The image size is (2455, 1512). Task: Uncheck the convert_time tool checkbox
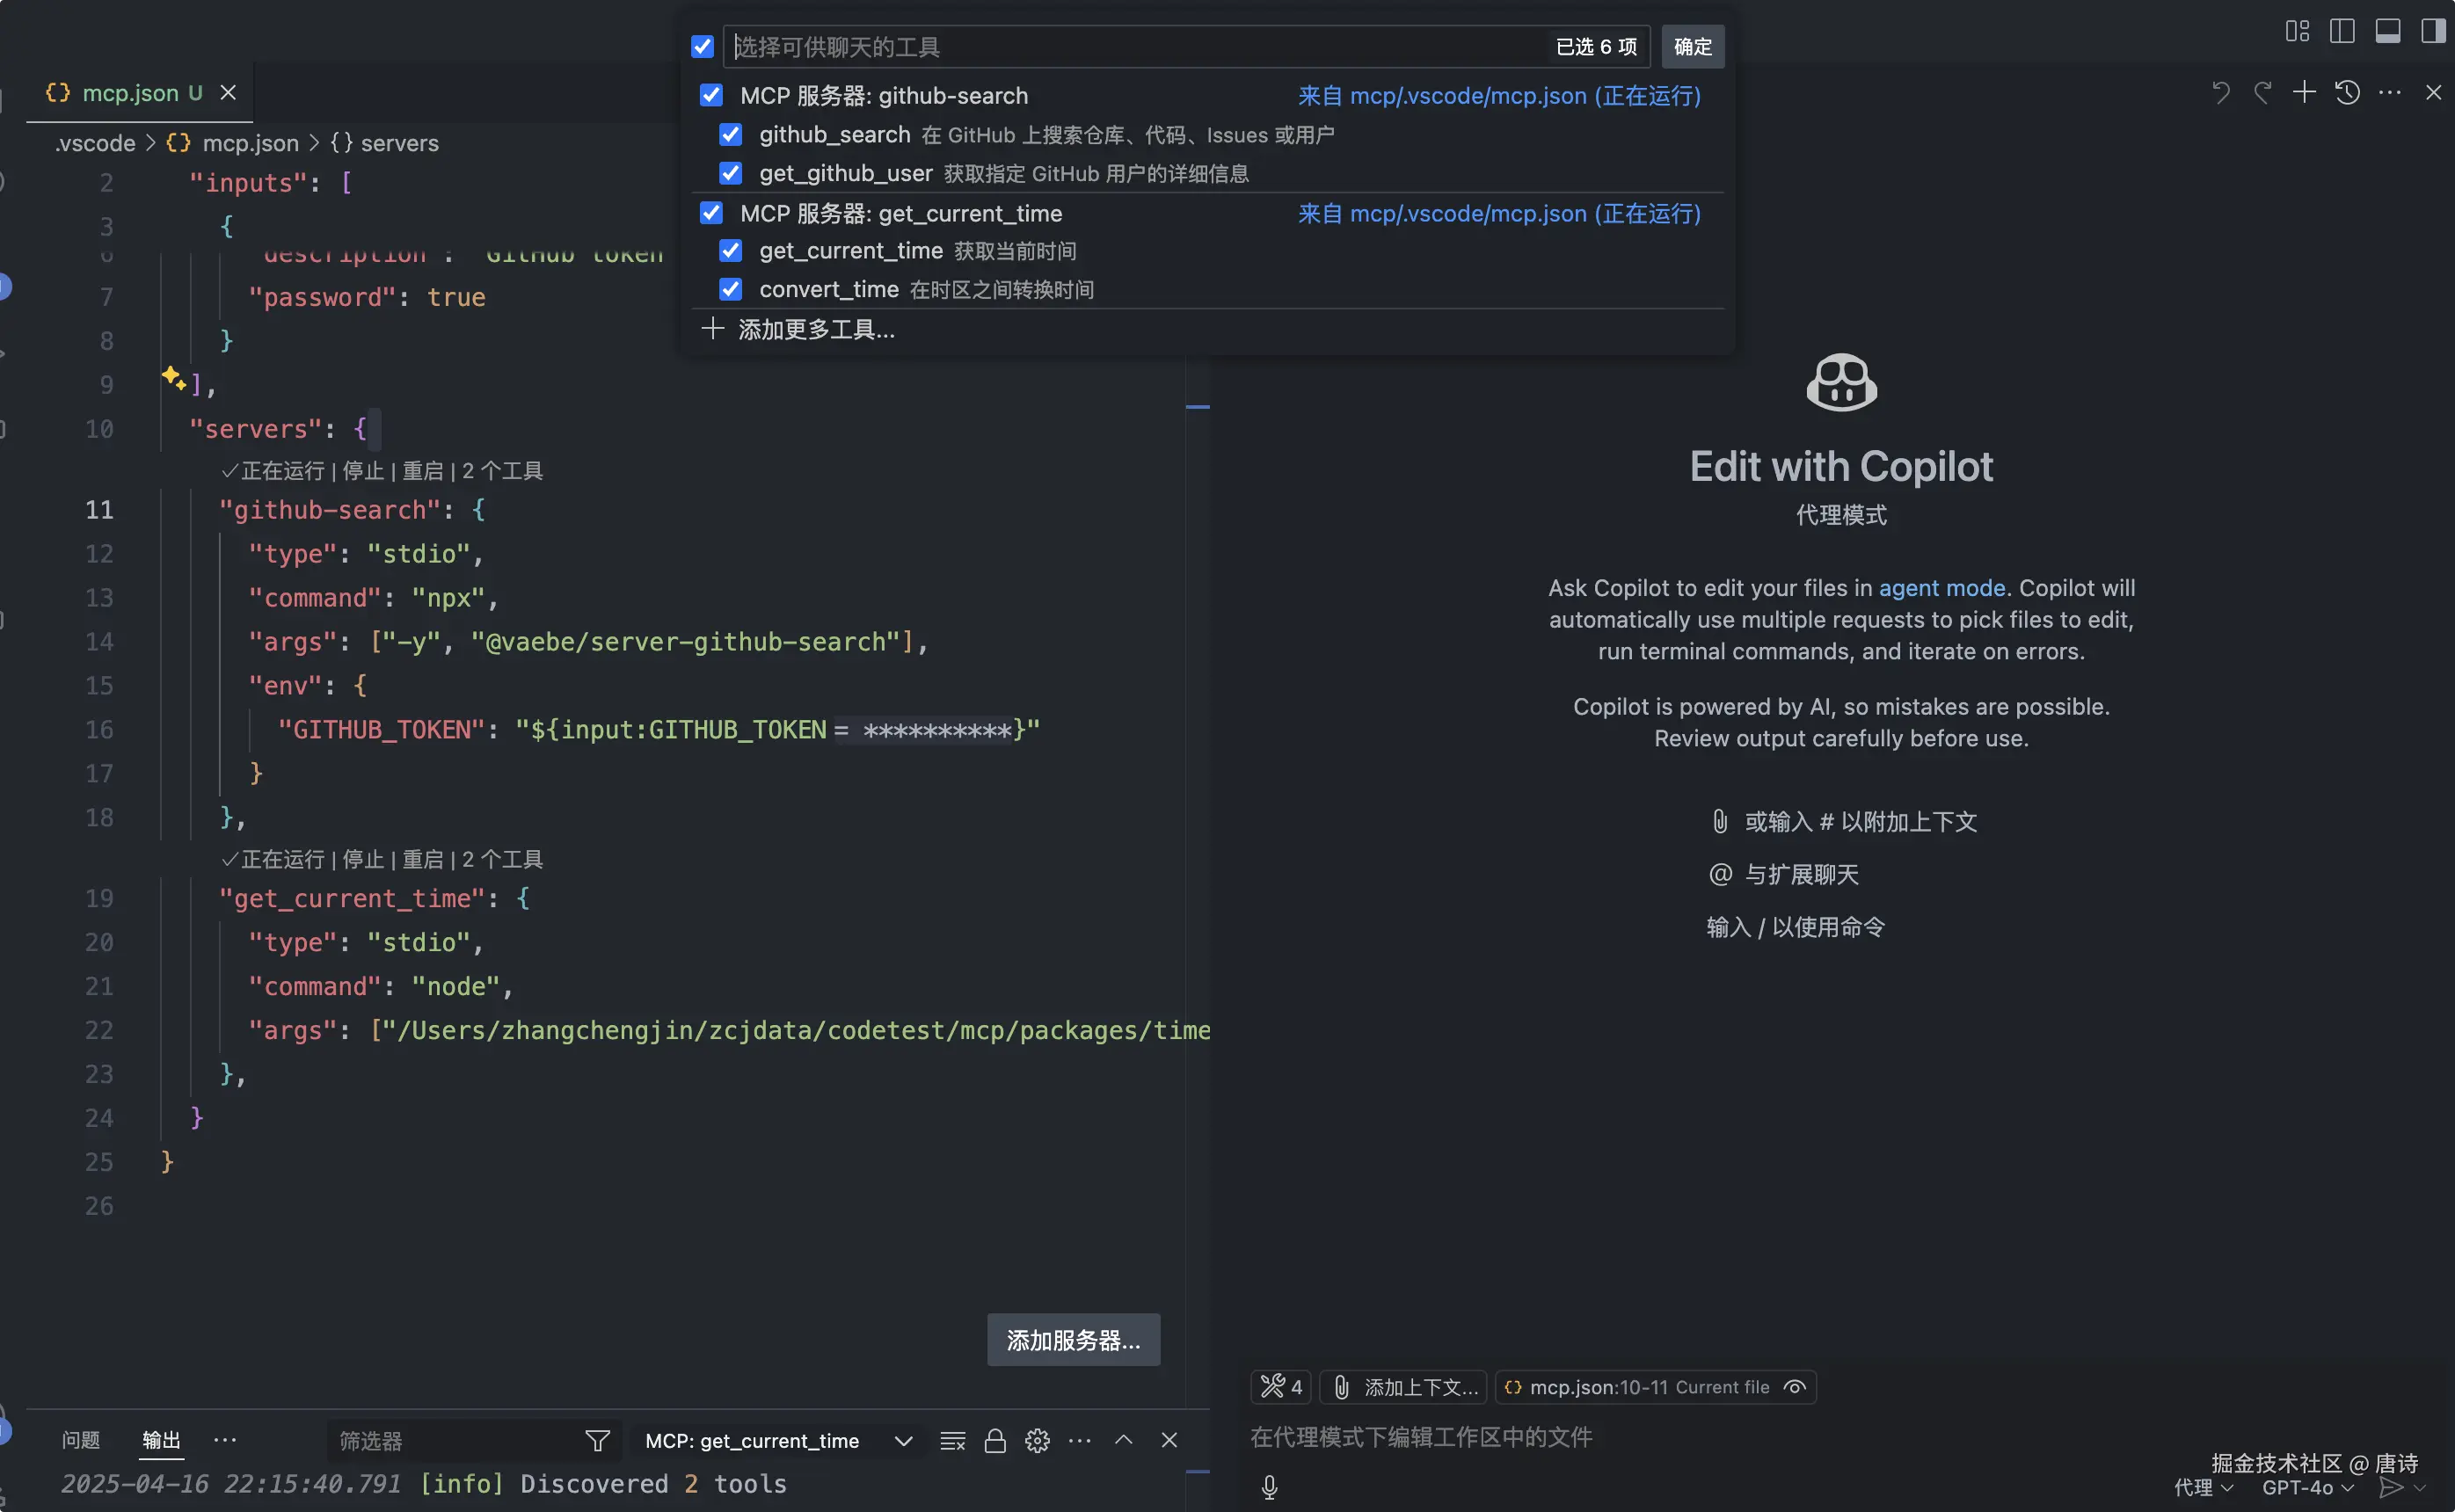tap(731, 290)
